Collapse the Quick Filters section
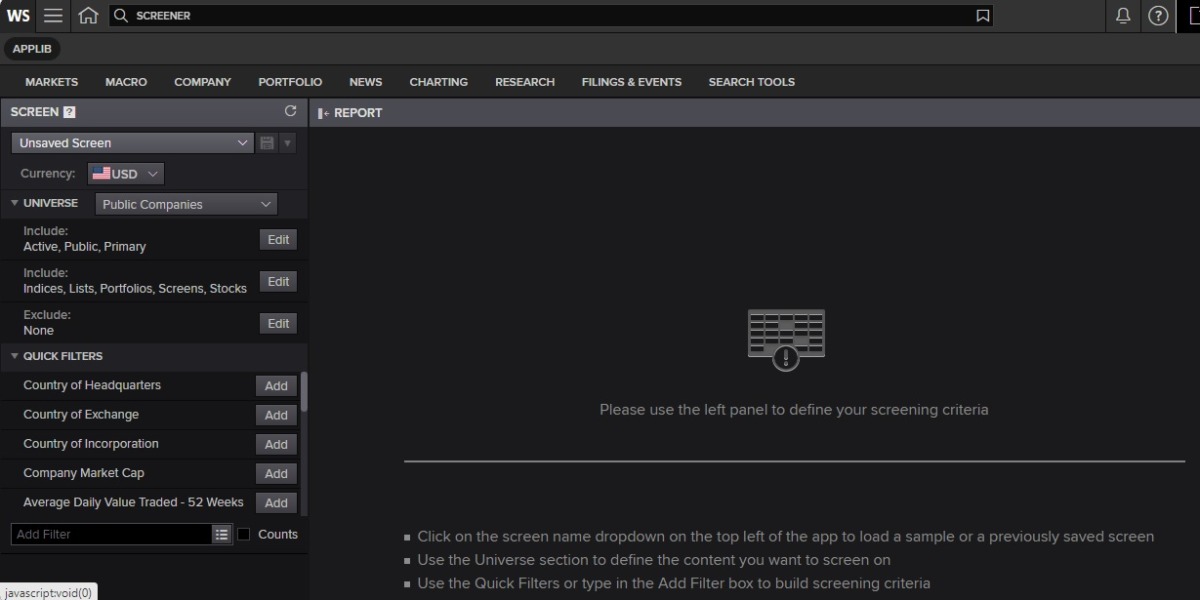1200x600 pixels. click(15, 356)
